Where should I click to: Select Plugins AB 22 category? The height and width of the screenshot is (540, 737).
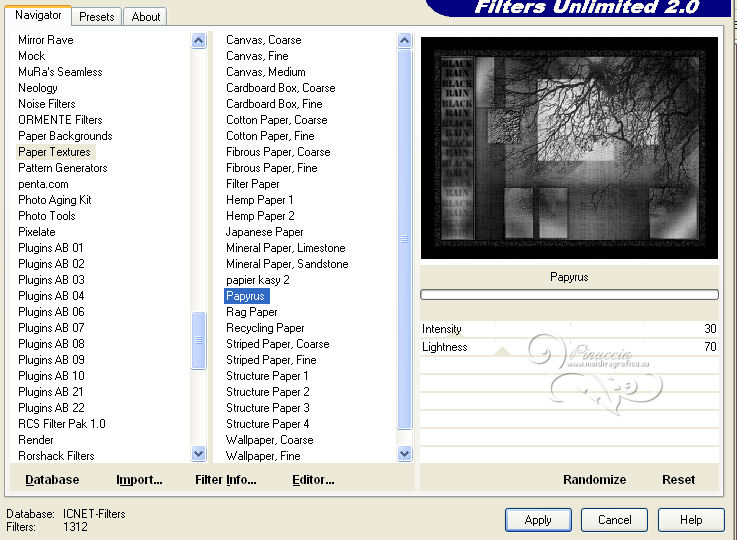51,407
